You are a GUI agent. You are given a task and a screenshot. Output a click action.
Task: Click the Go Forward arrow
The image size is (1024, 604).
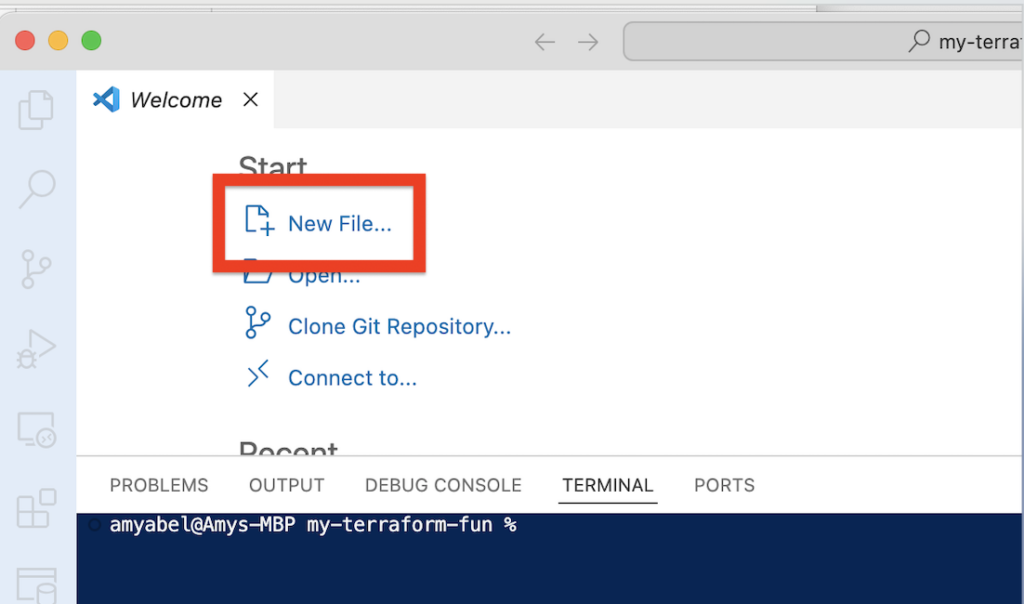click(589, 42)
